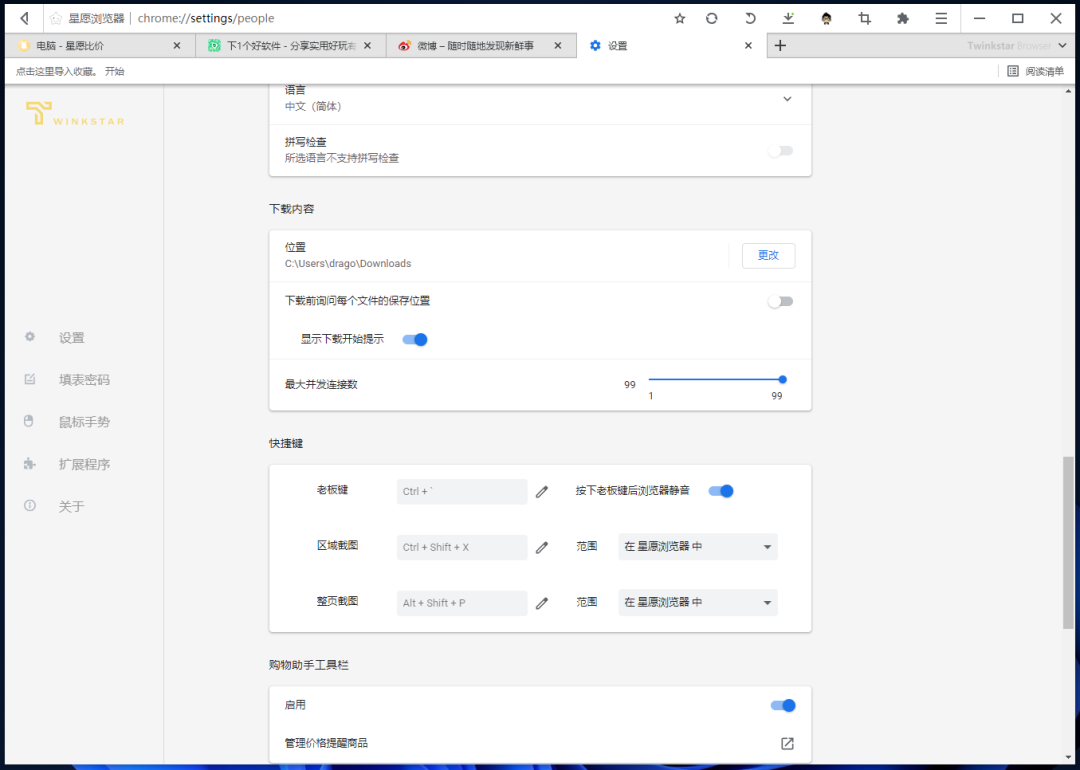Open the hamburger menu in the toolbar

point(940,18)
